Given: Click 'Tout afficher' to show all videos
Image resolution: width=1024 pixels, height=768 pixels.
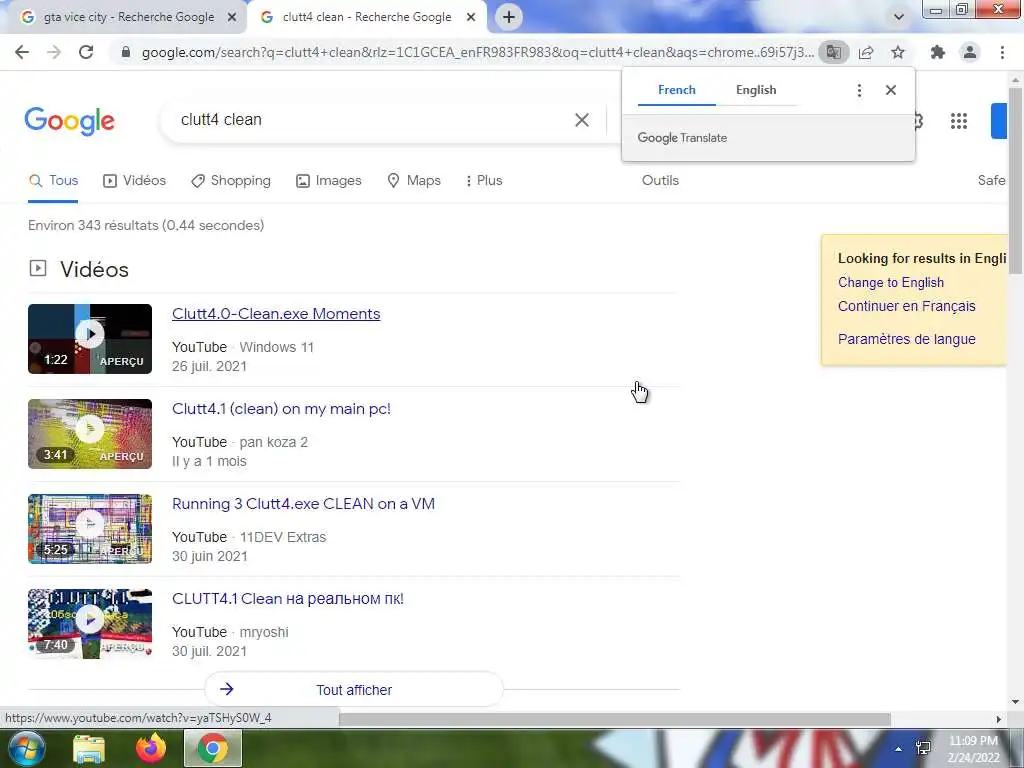Looking at the screenshot, I should (x=354, y=690).
